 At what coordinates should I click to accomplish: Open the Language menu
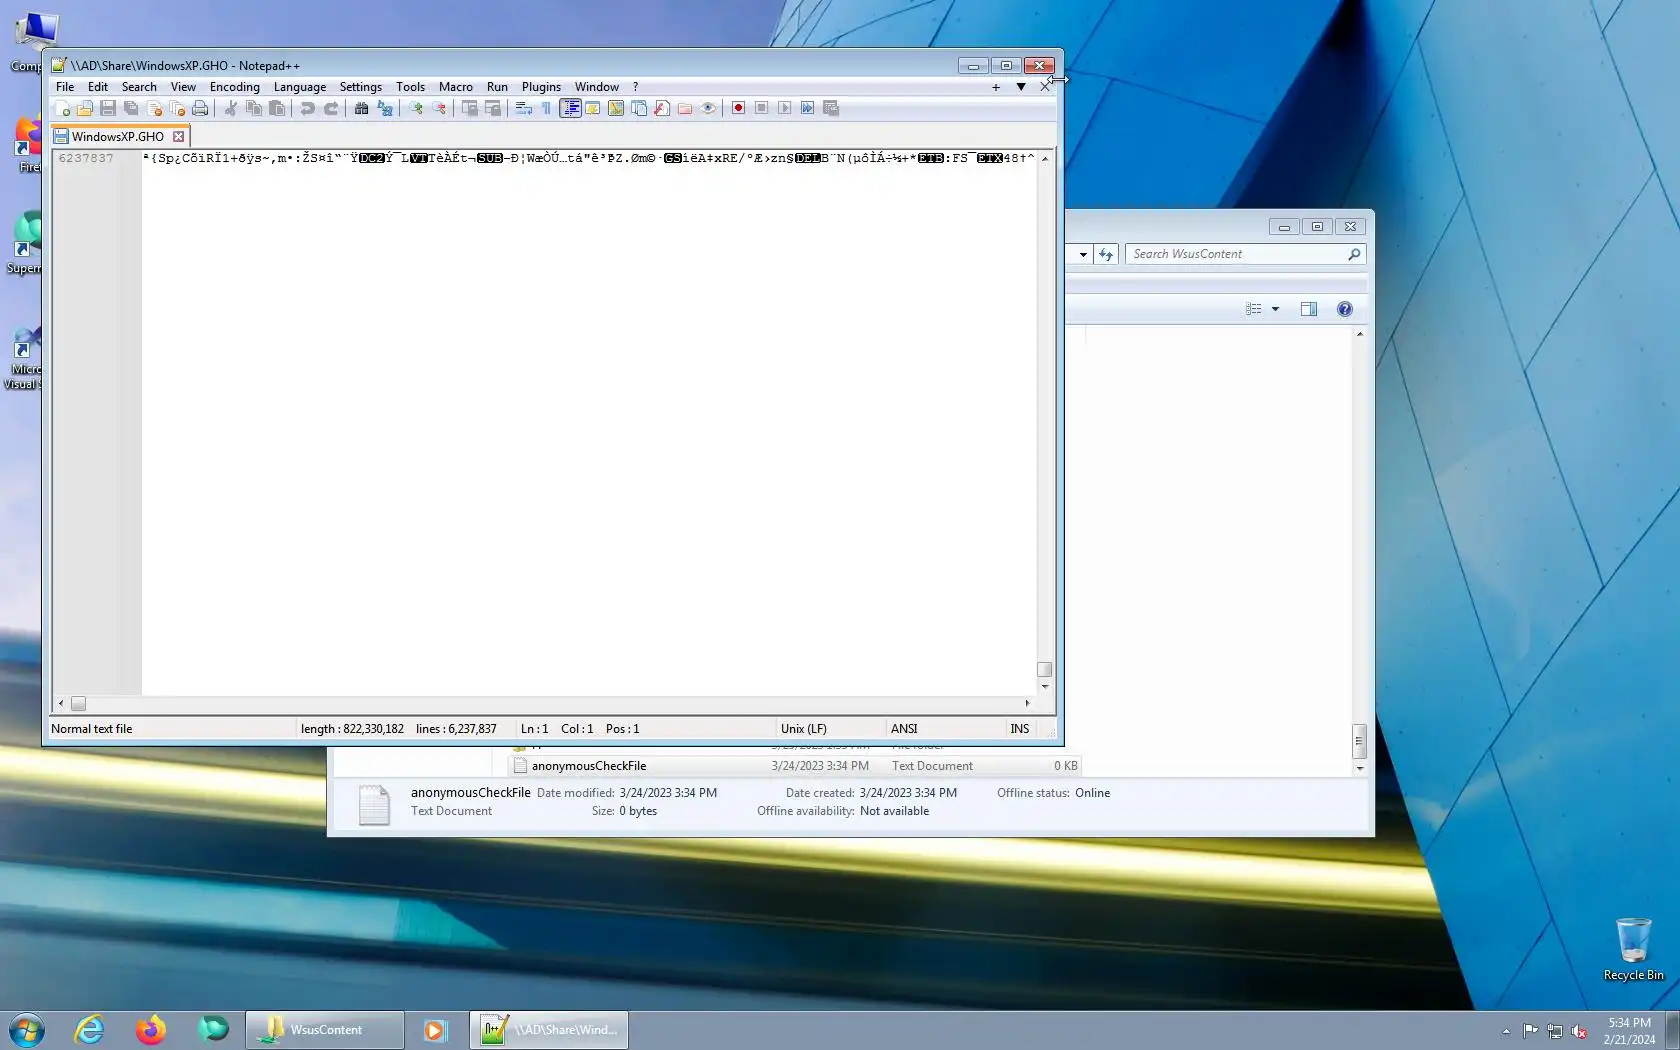[x=300, y=87]
